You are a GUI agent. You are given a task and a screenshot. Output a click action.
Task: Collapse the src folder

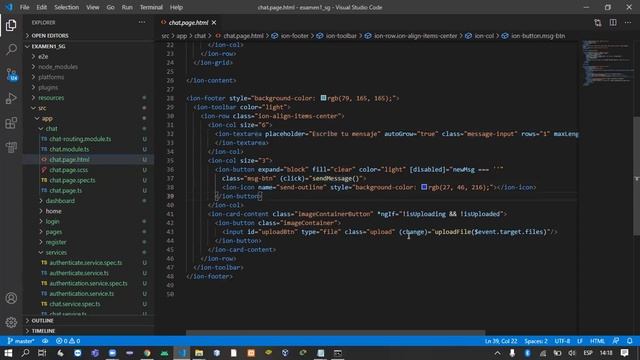(x=88, y=108)
